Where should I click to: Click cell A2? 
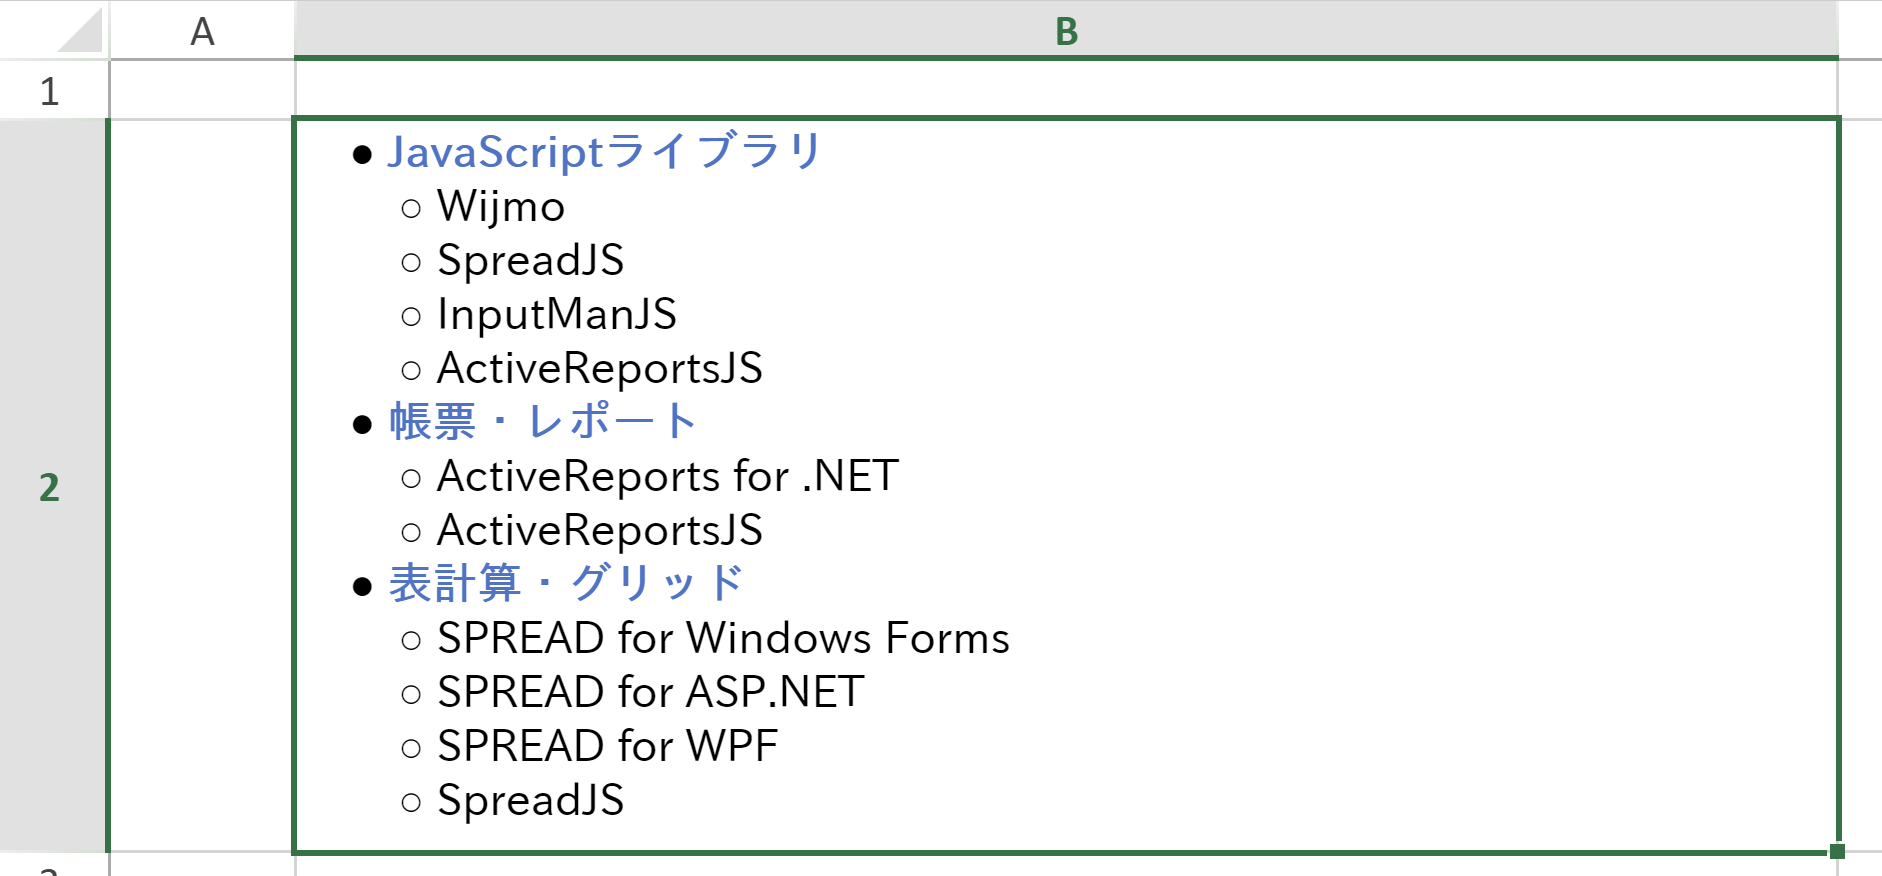pos(202,486)
